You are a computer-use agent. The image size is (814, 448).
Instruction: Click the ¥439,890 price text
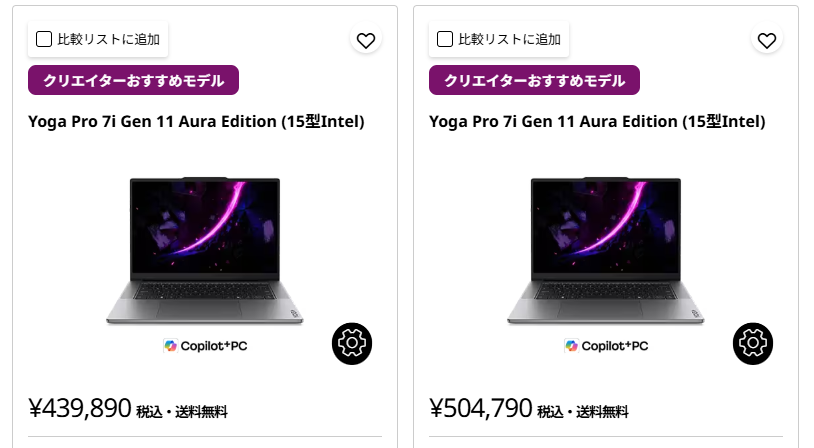80,408
